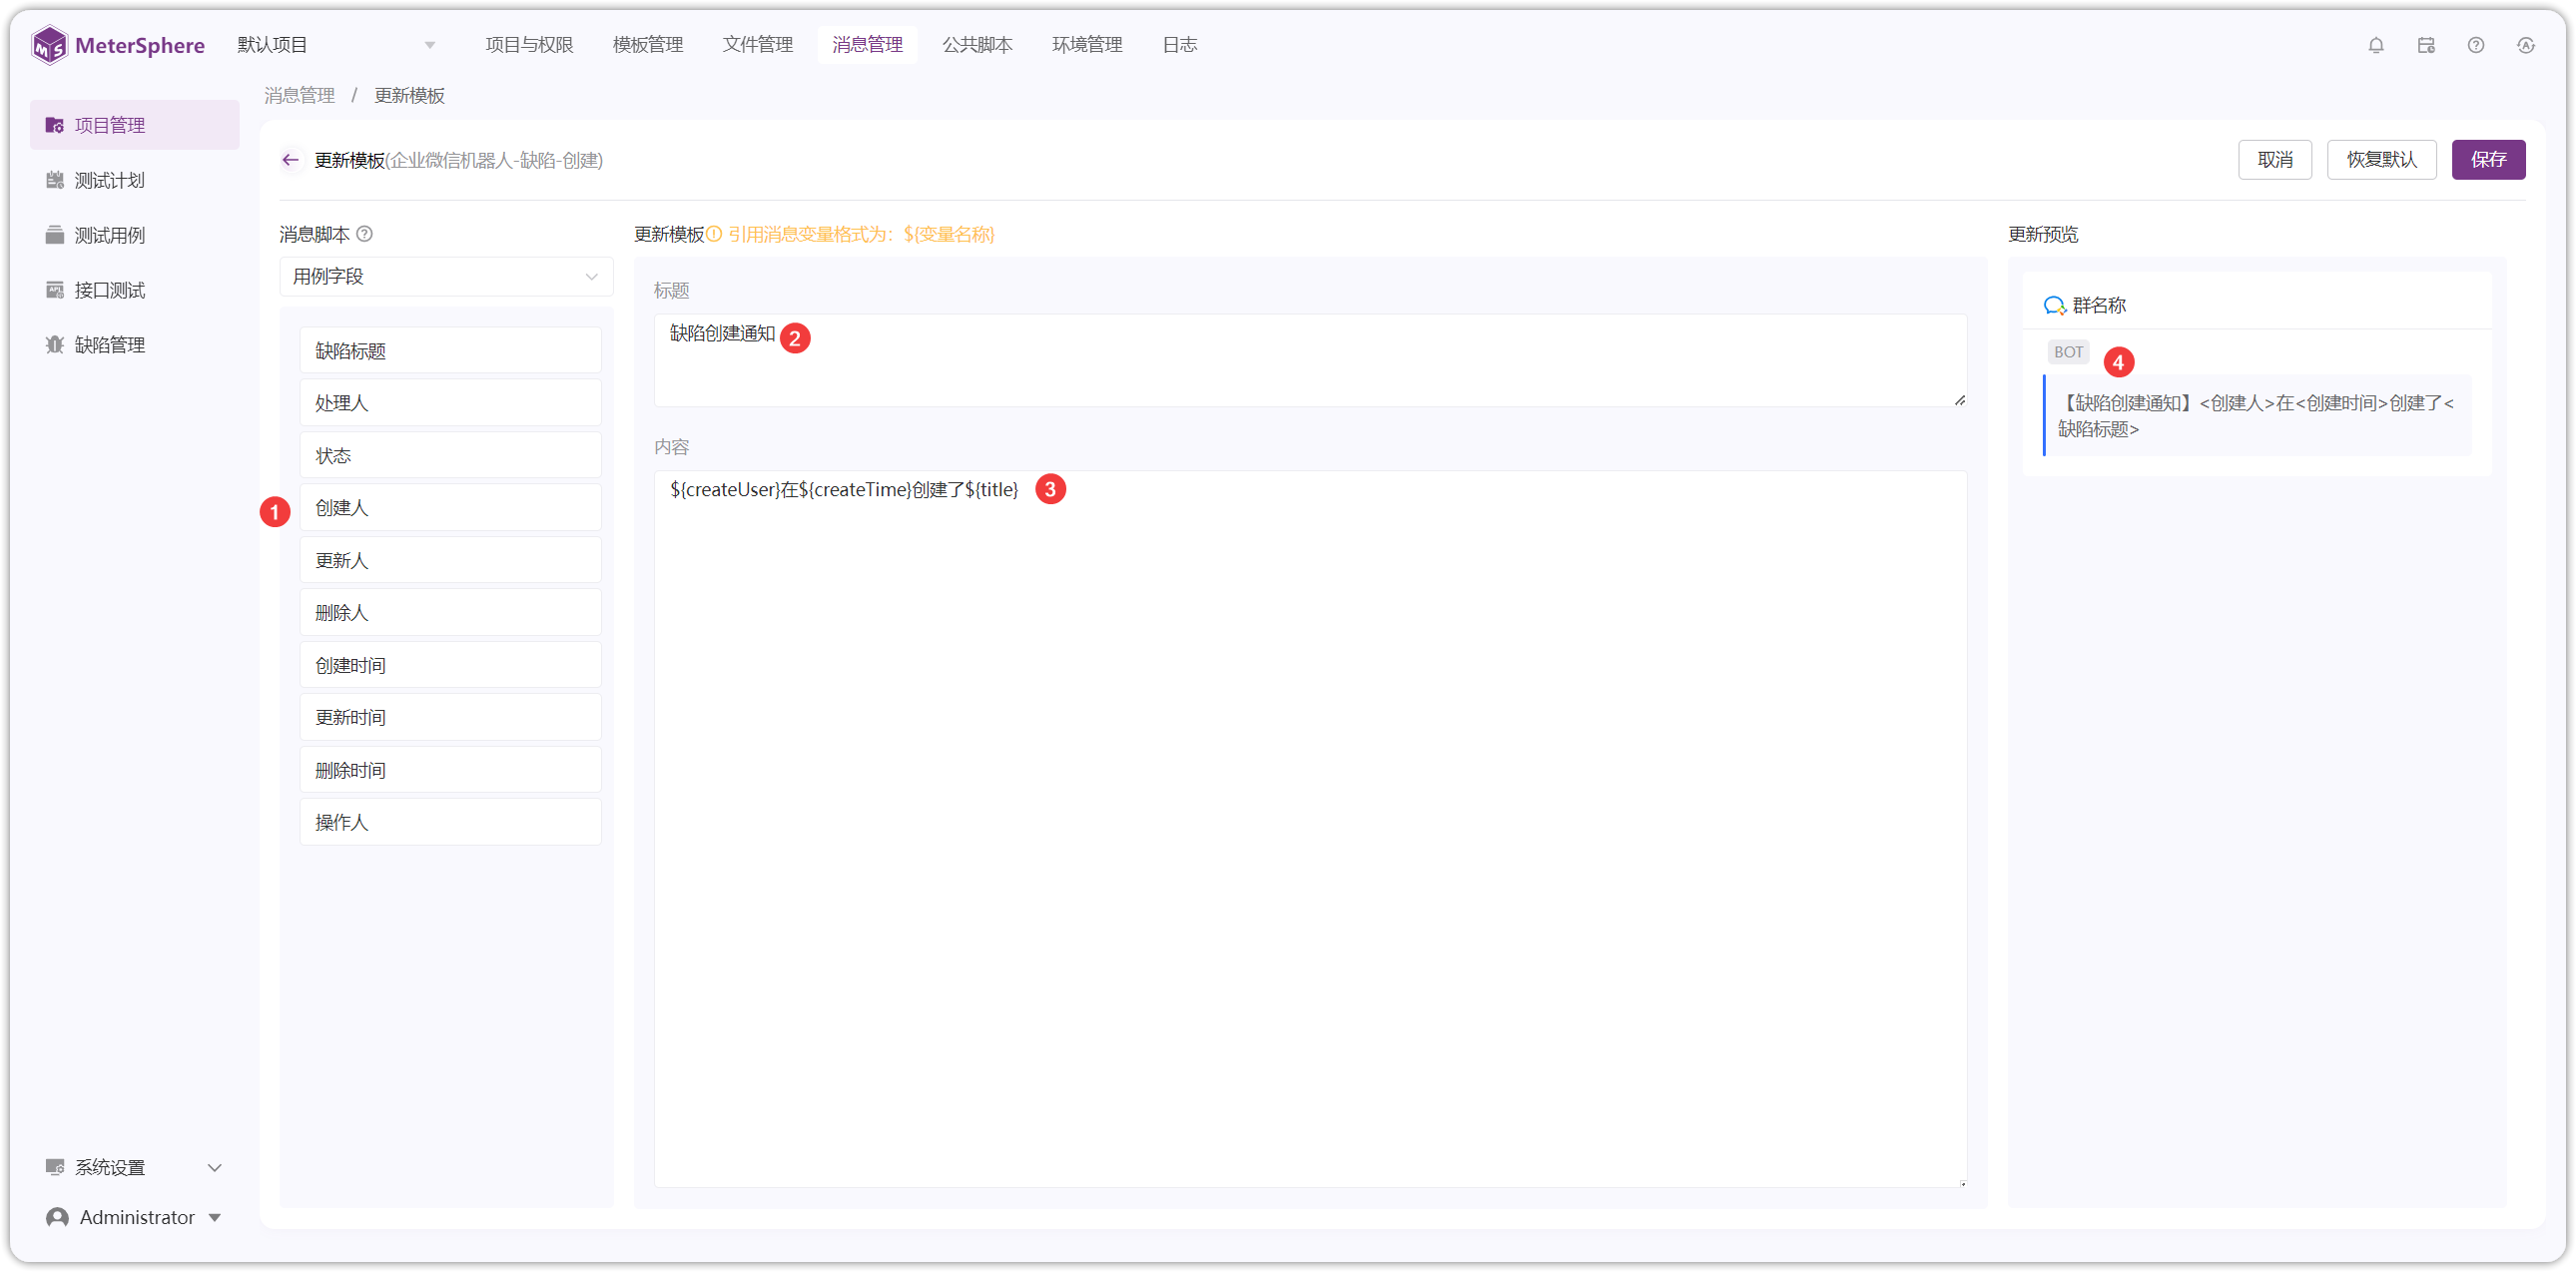Switch to 文件管理 tab

coord(758,45)
